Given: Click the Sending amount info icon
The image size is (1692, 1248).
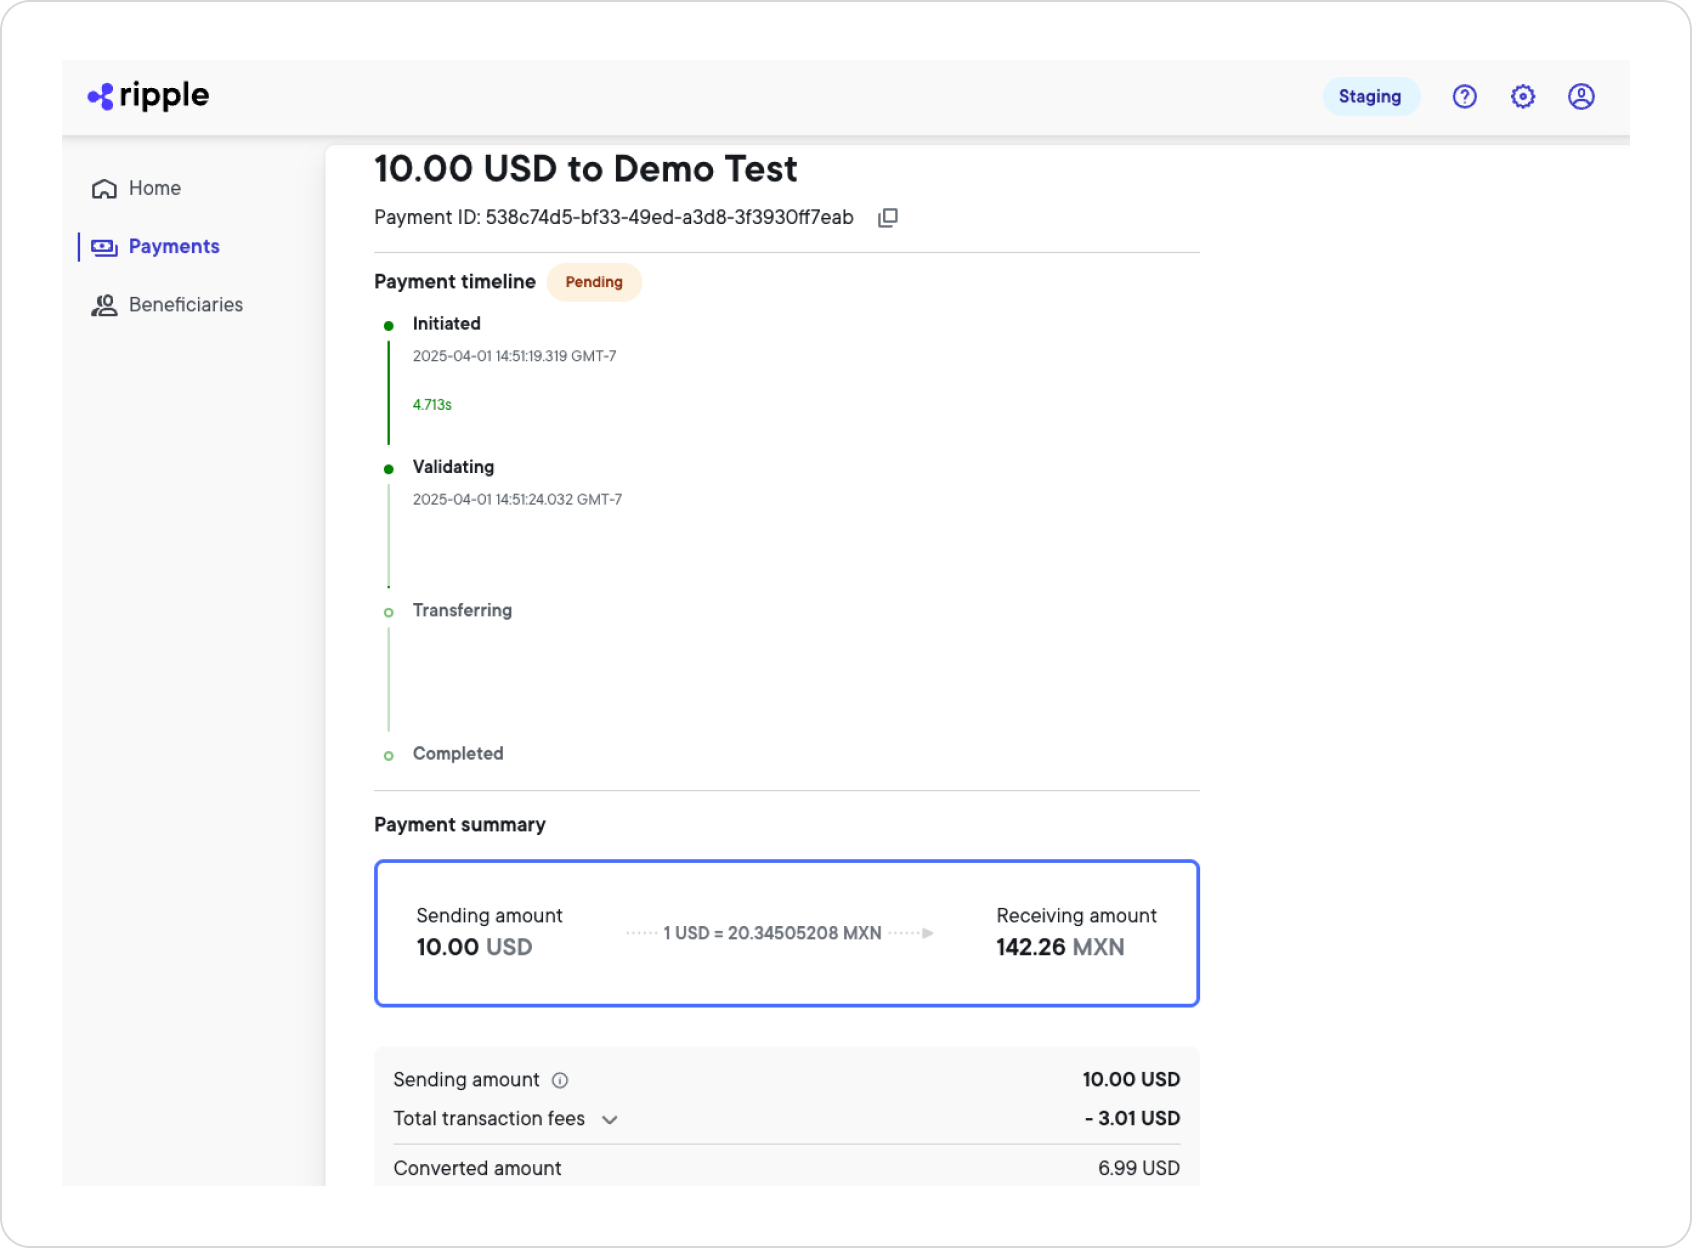Looking at the screenshot, I should (560, 1080).
